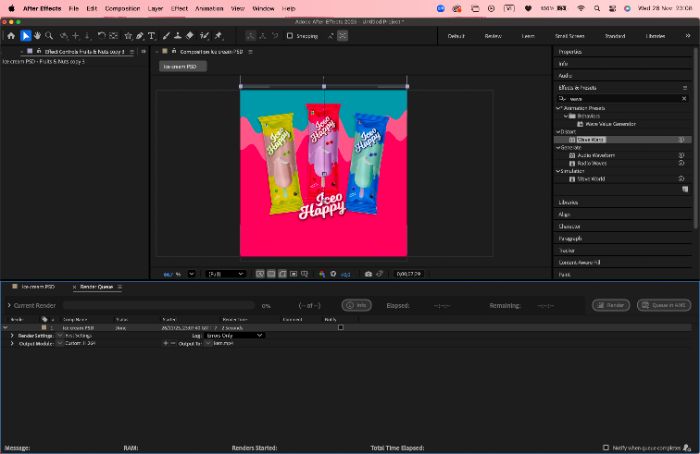Select the Zoom magnifier tool

(49, 36)
